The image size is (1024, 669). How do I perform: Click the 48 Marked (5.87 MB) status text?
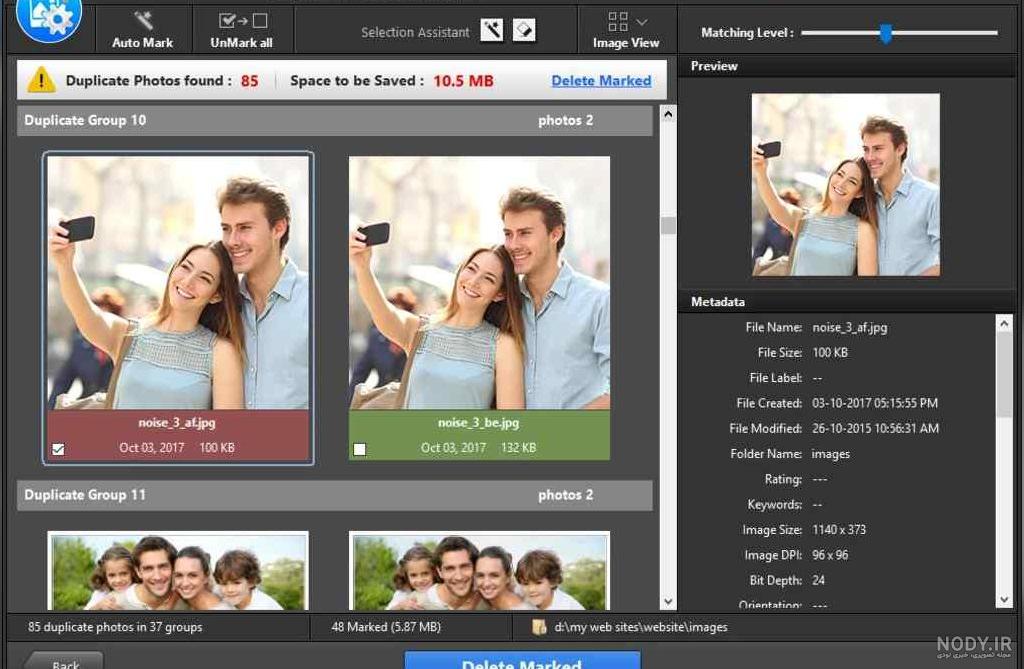pos(386,627)
